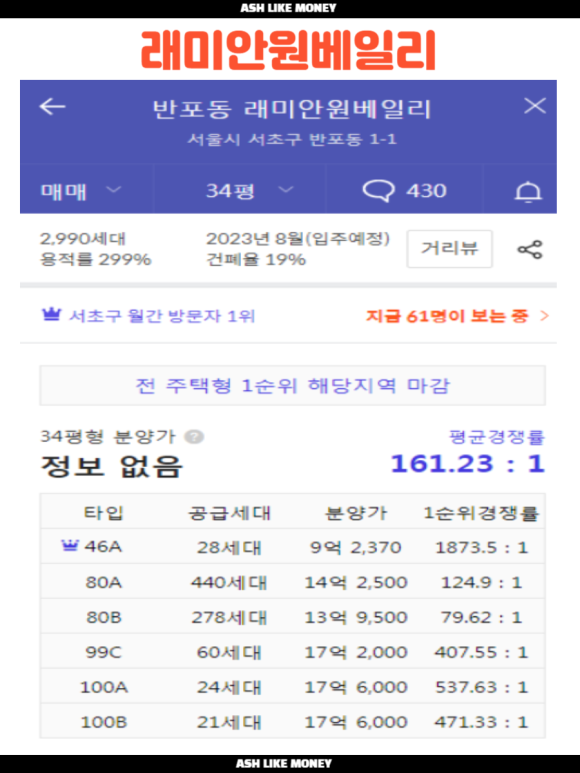
Task: Click the 정보 없음 price text
Action: click(x=111, y=466)
